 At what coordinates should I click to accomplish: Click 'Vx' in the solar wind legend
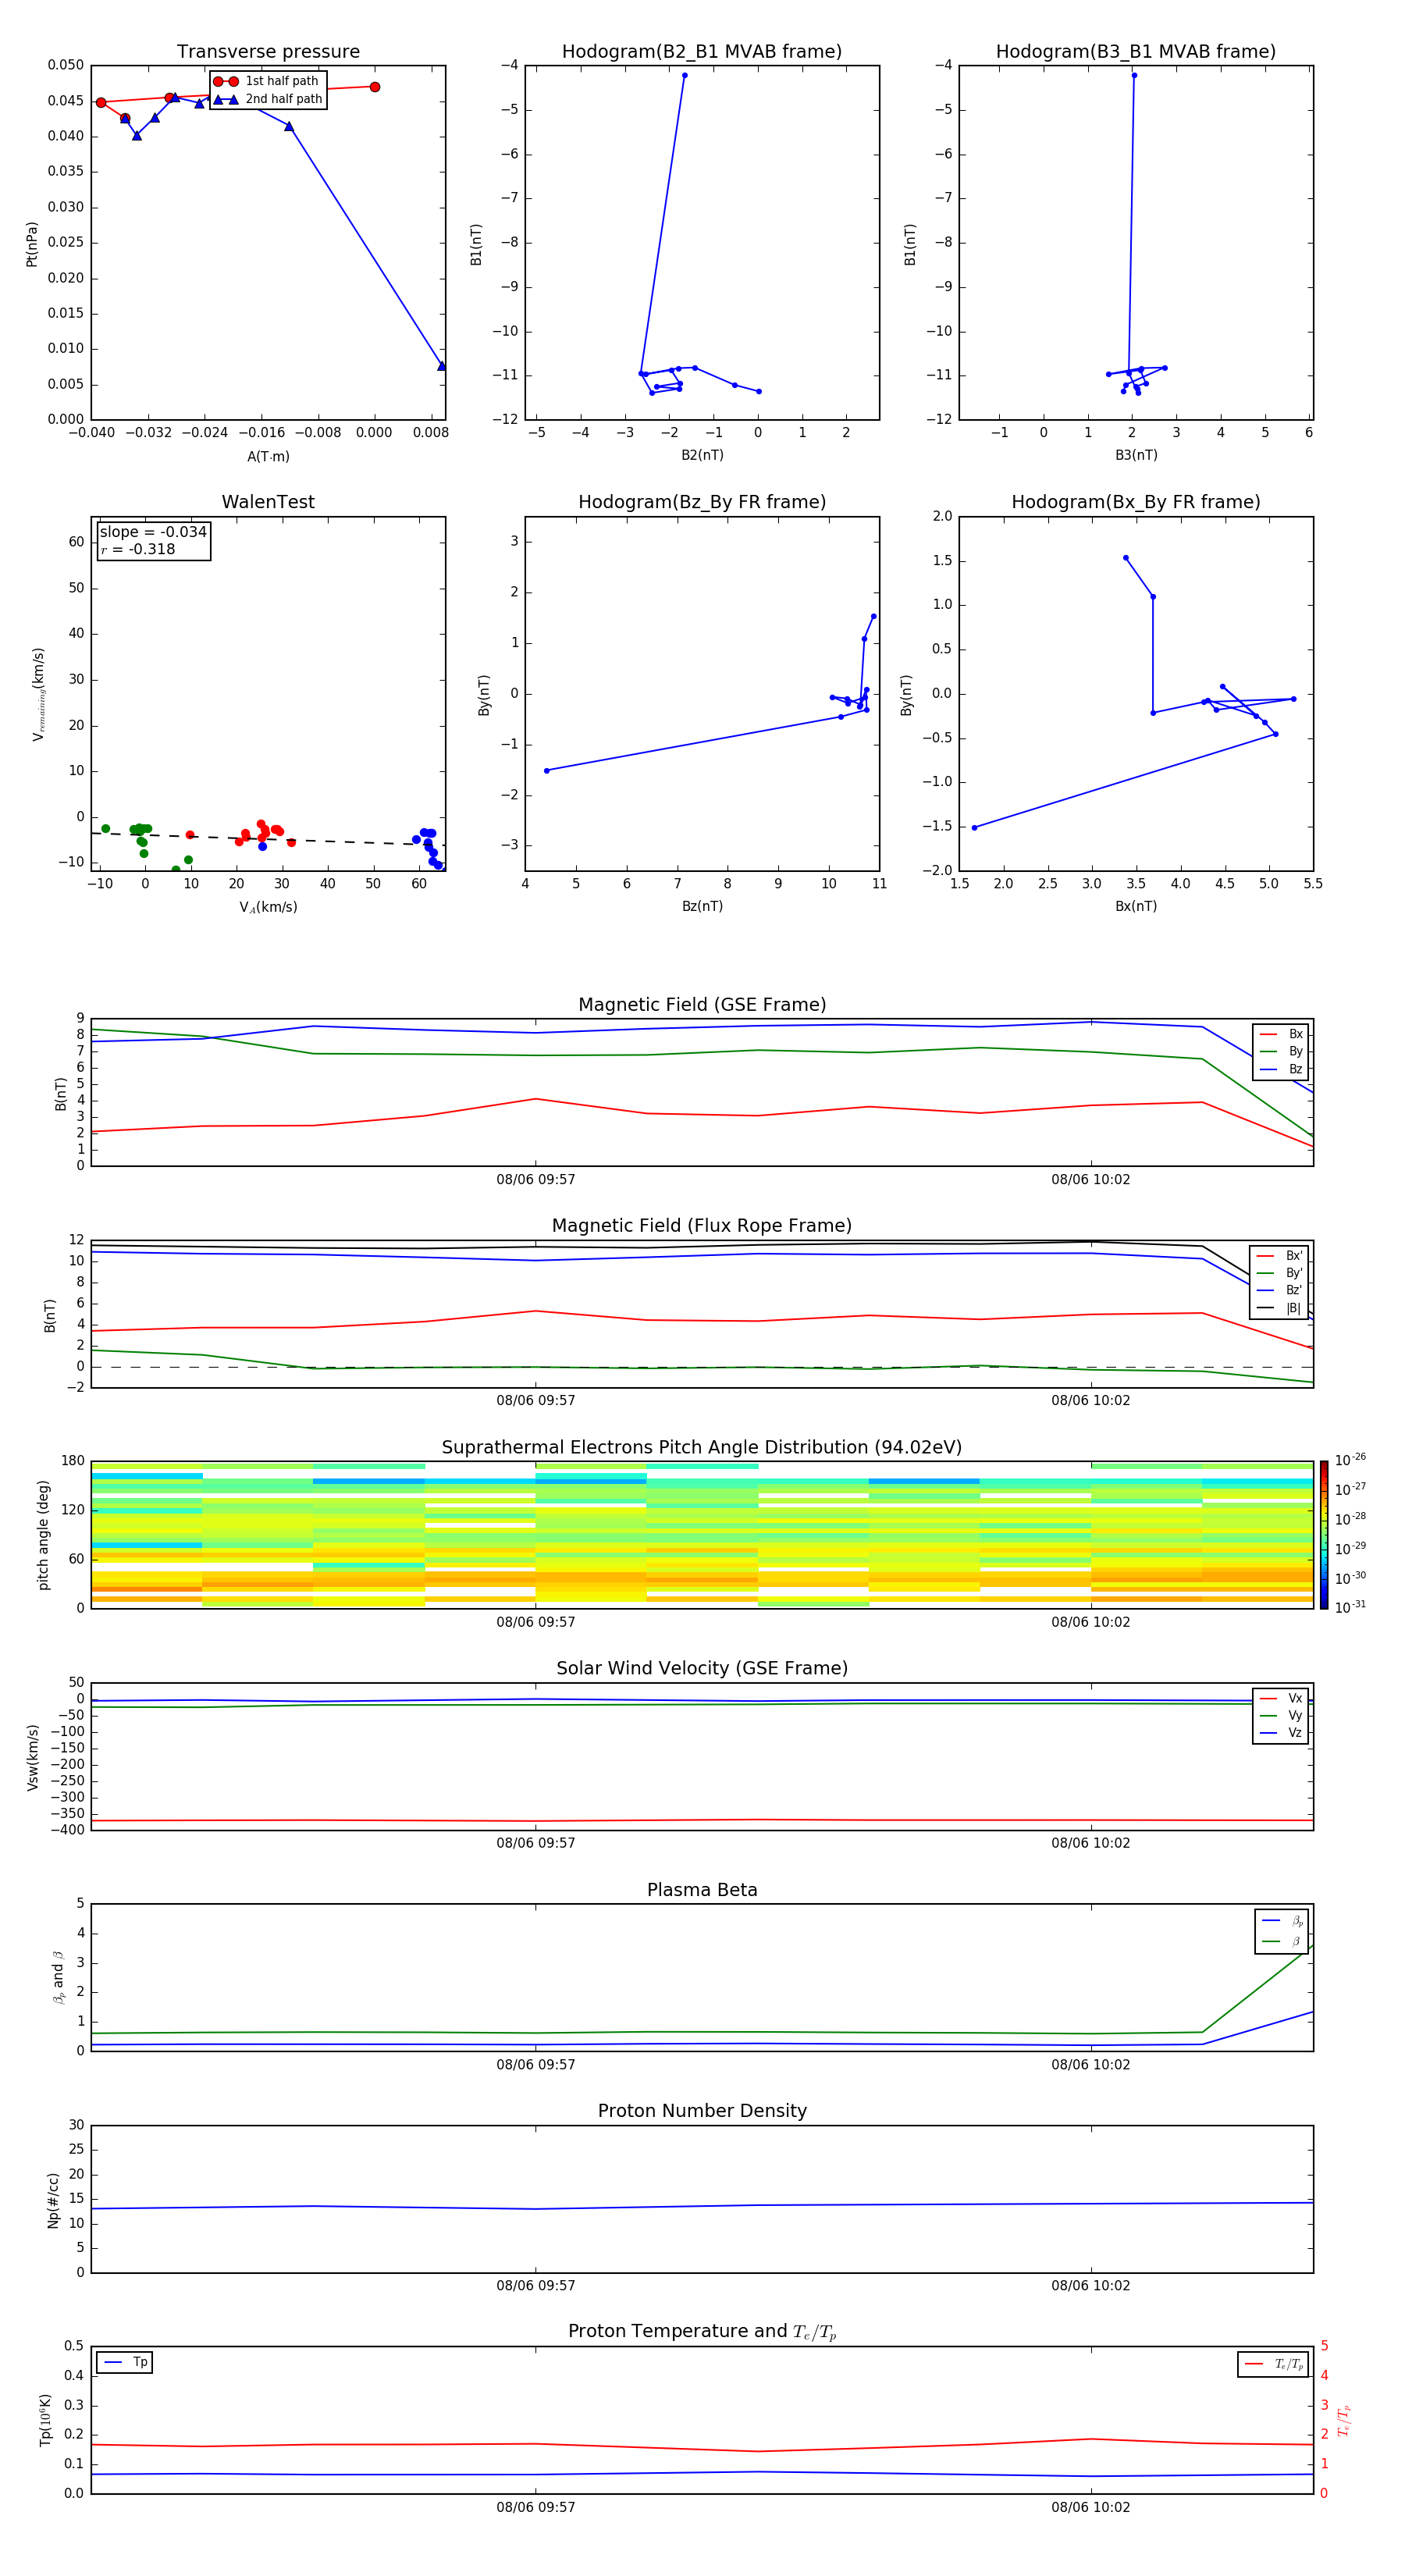pyautogui.click(x=1281, y=1698)
